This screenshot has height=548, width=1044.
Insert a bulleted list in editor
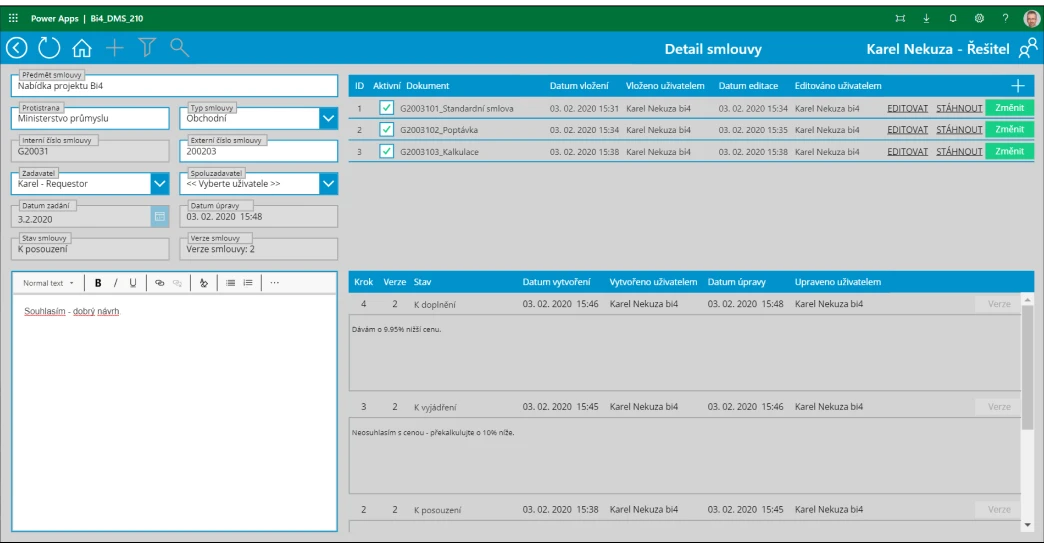(x=230, y=283)
